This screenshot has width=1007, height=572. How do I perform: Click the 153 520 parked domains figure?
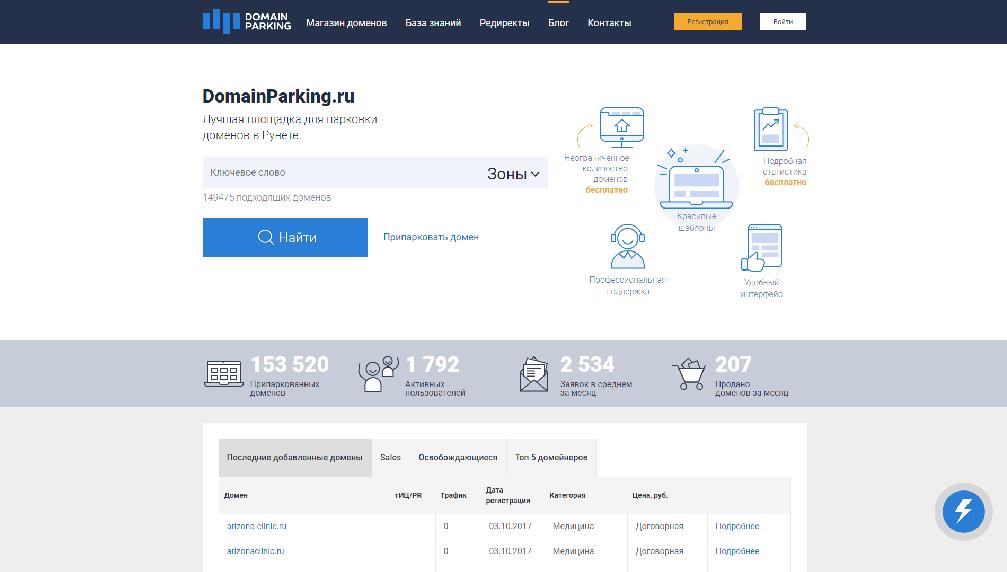290,365
